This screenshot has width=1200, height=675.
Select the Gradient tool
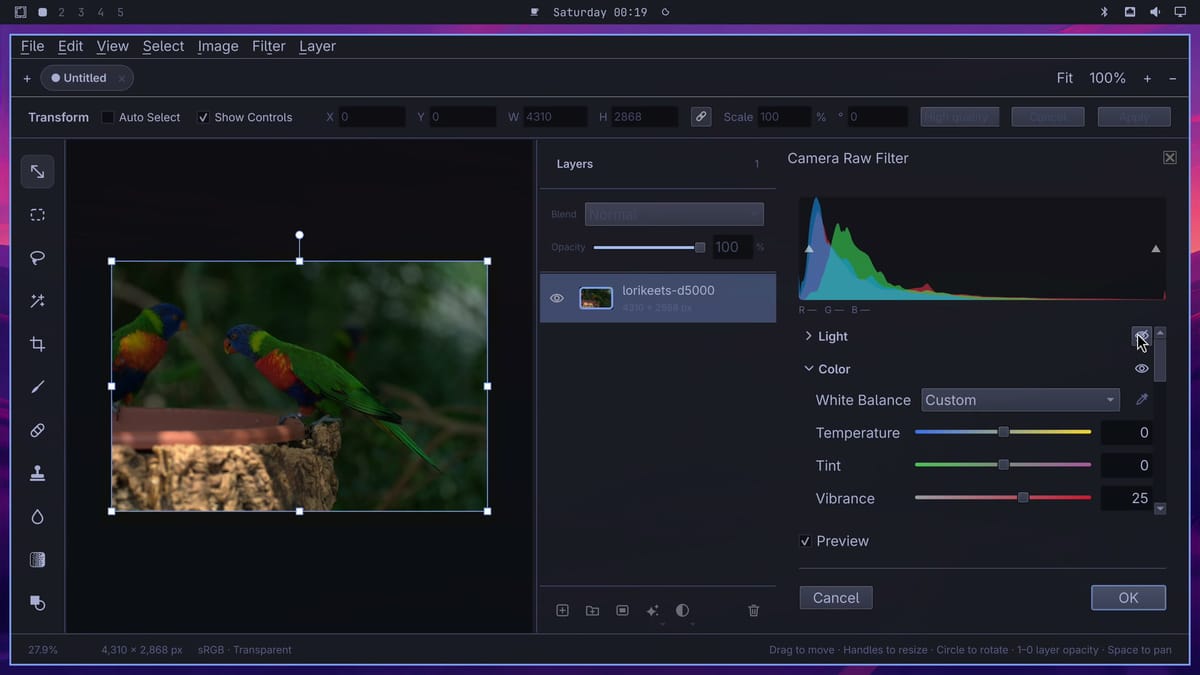[x=37, y=560]
